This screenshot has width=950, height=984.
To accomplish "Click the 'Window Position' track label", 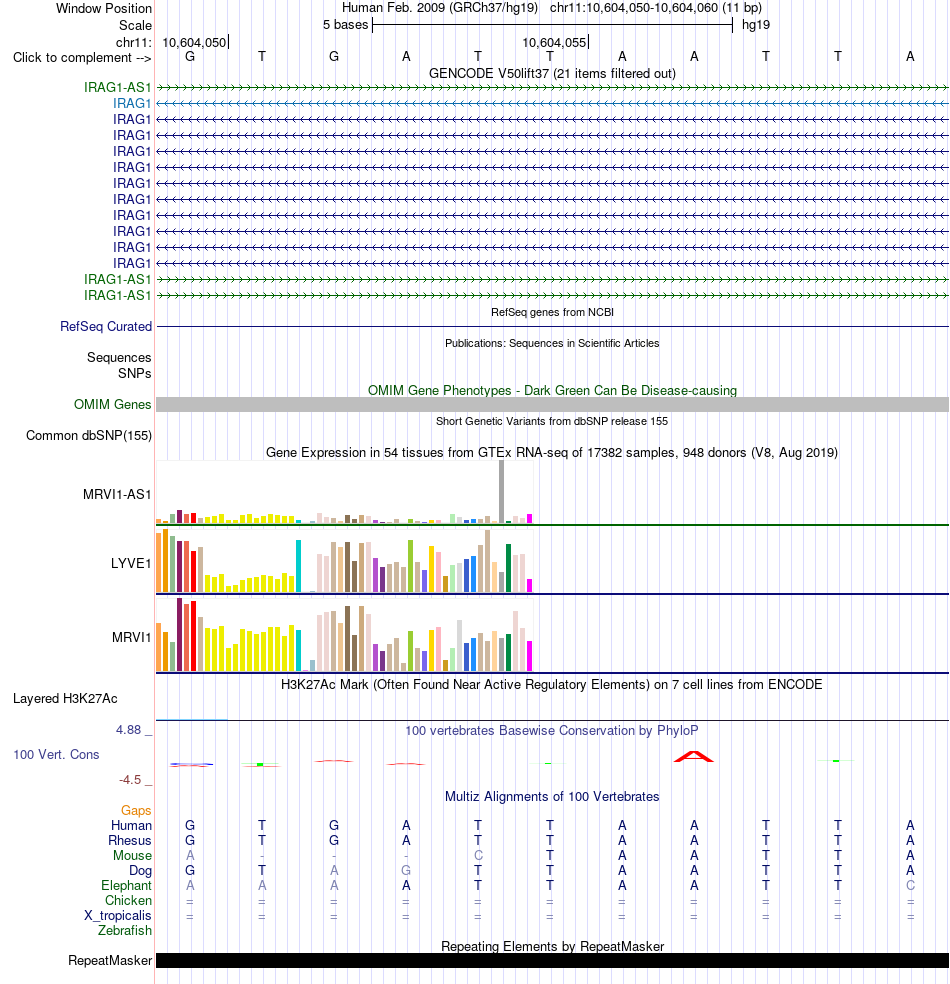I will pyautogui.click(x=104, y=9).
